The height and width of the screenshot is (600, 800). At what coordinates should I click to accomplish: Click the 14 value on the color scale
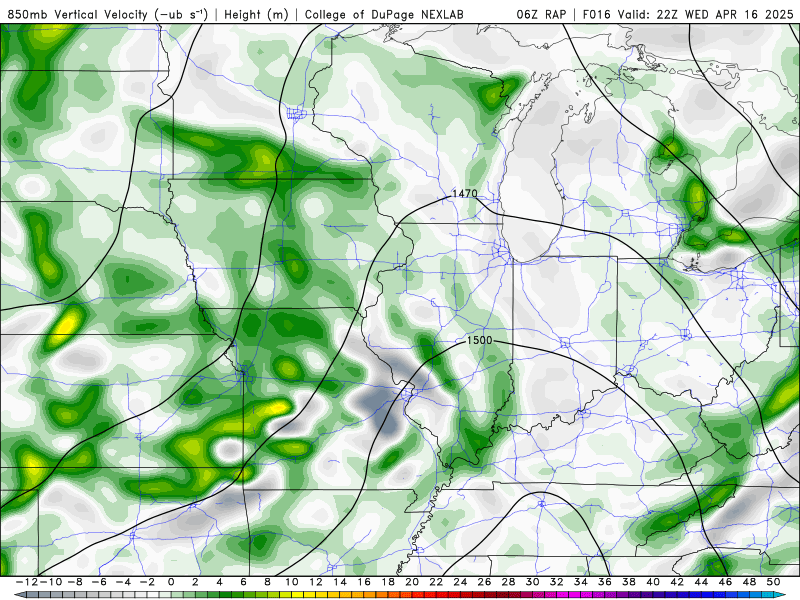click(340, 582)
